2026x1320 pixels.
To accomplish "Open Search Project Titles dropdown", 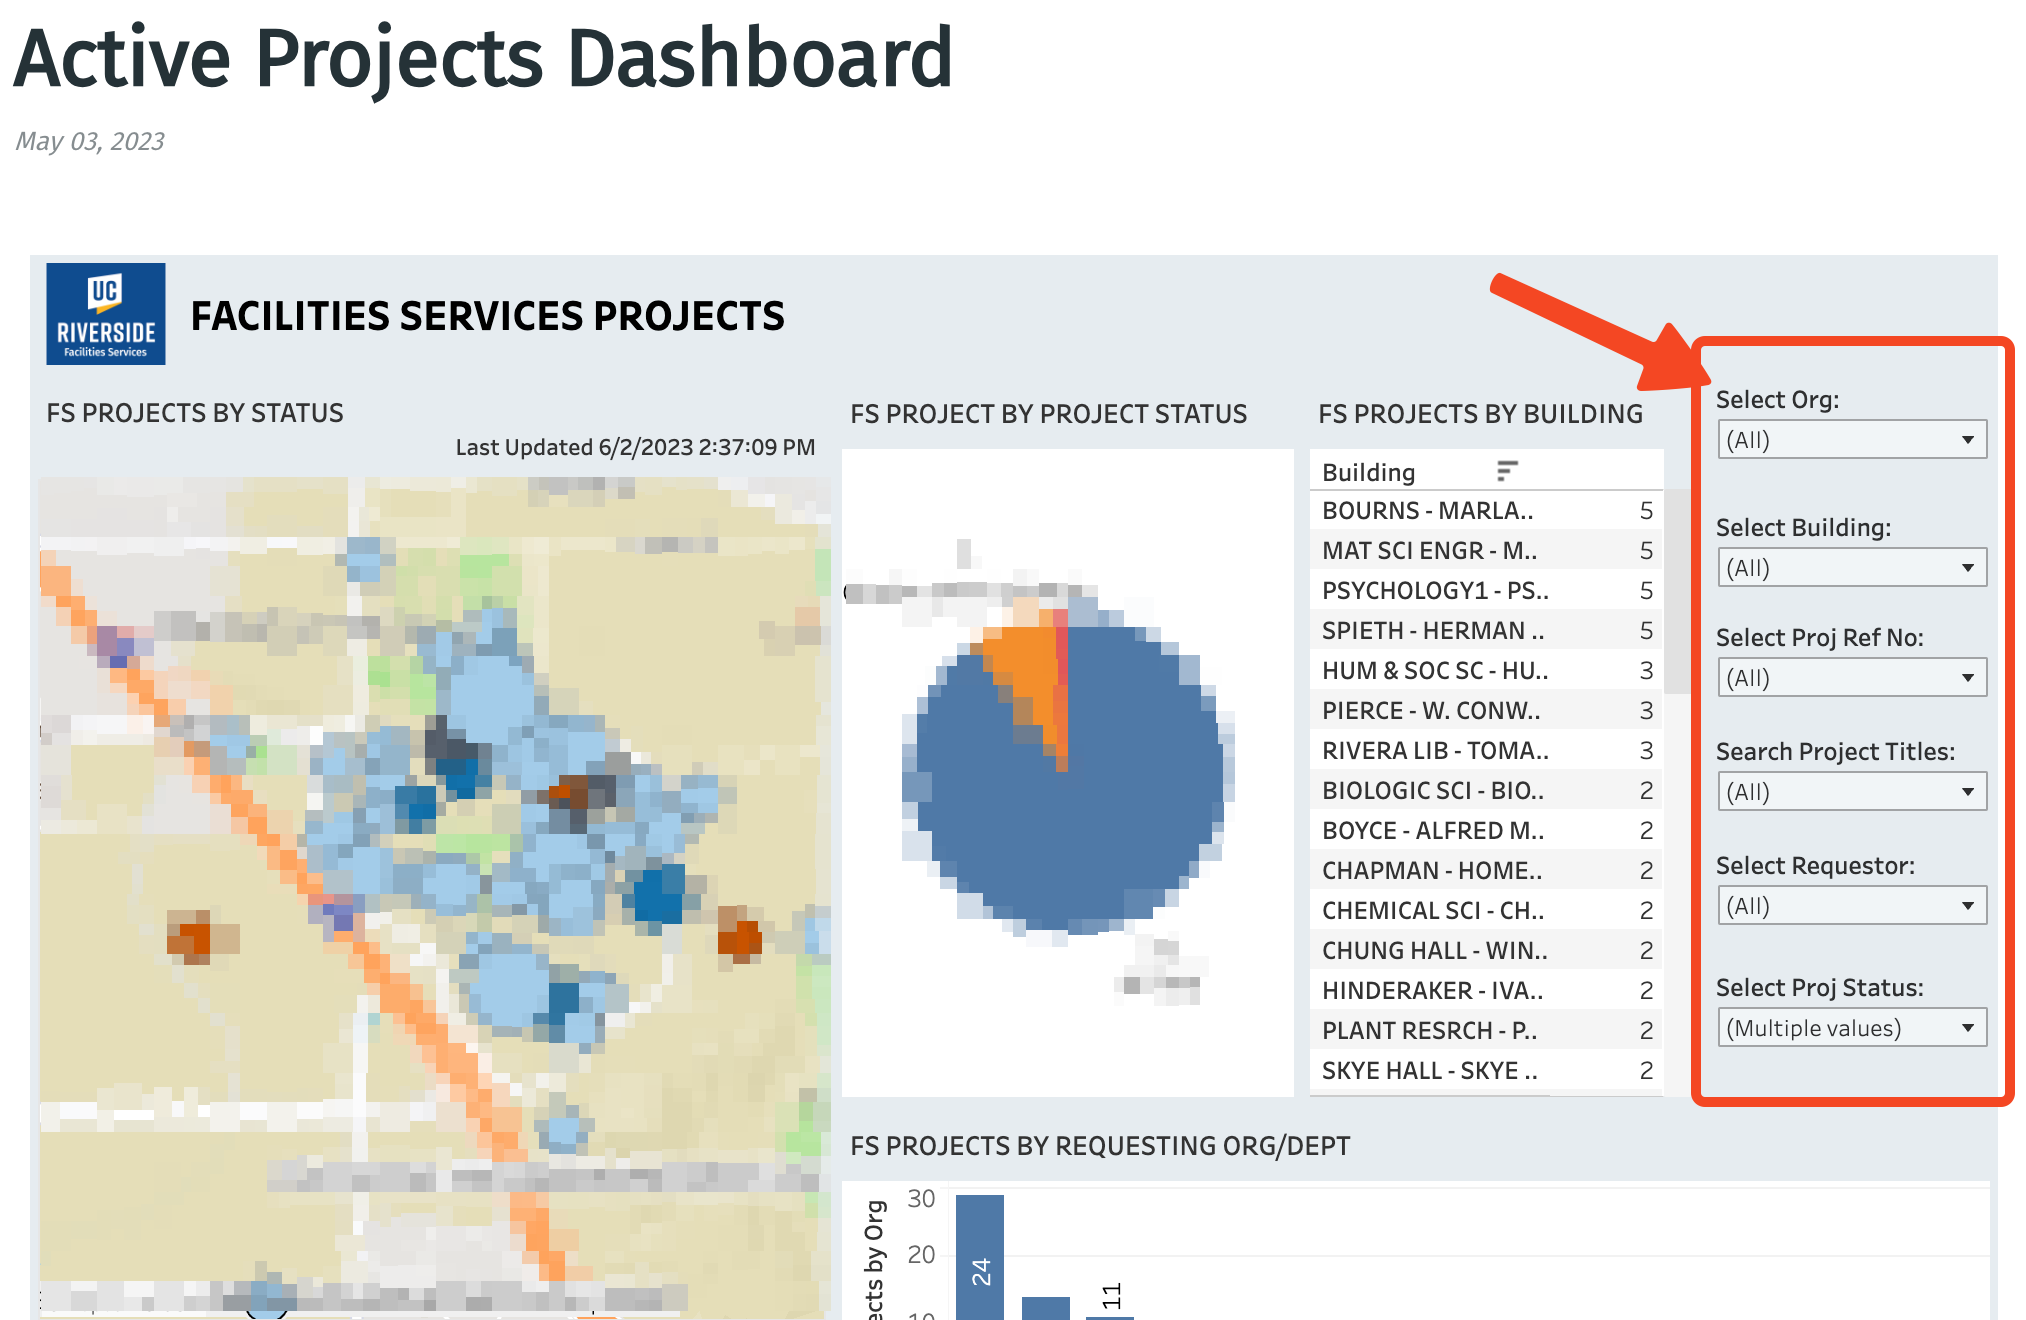I will (x=1850, y=792).
